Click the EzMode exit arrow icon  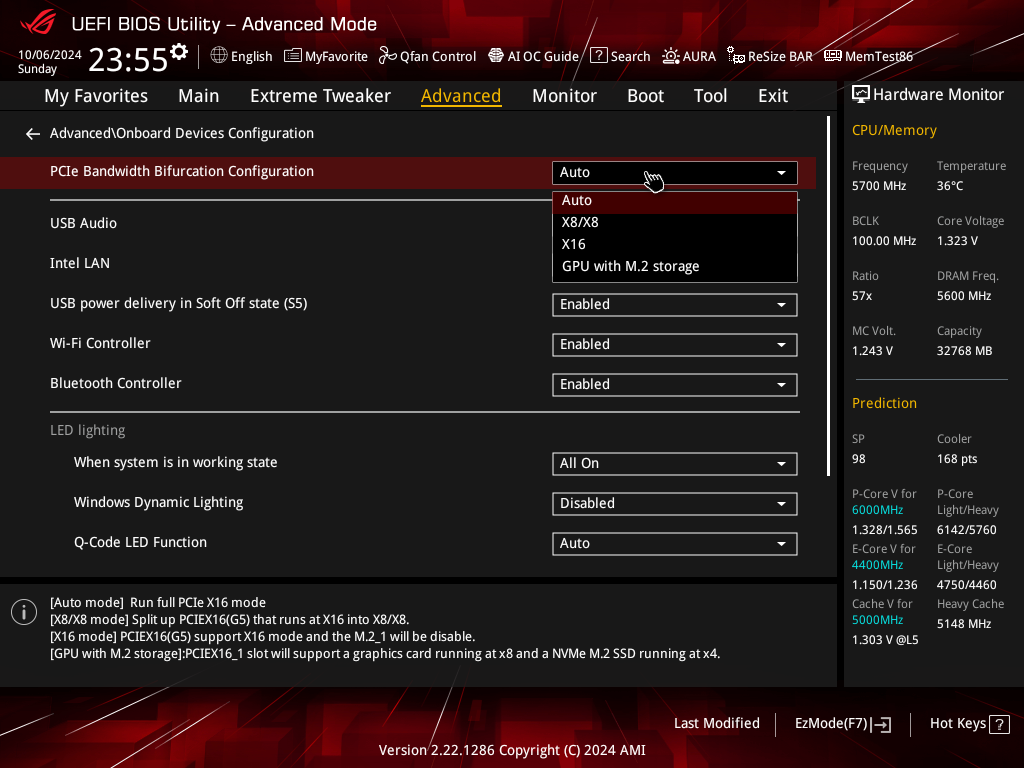(881, 724)
